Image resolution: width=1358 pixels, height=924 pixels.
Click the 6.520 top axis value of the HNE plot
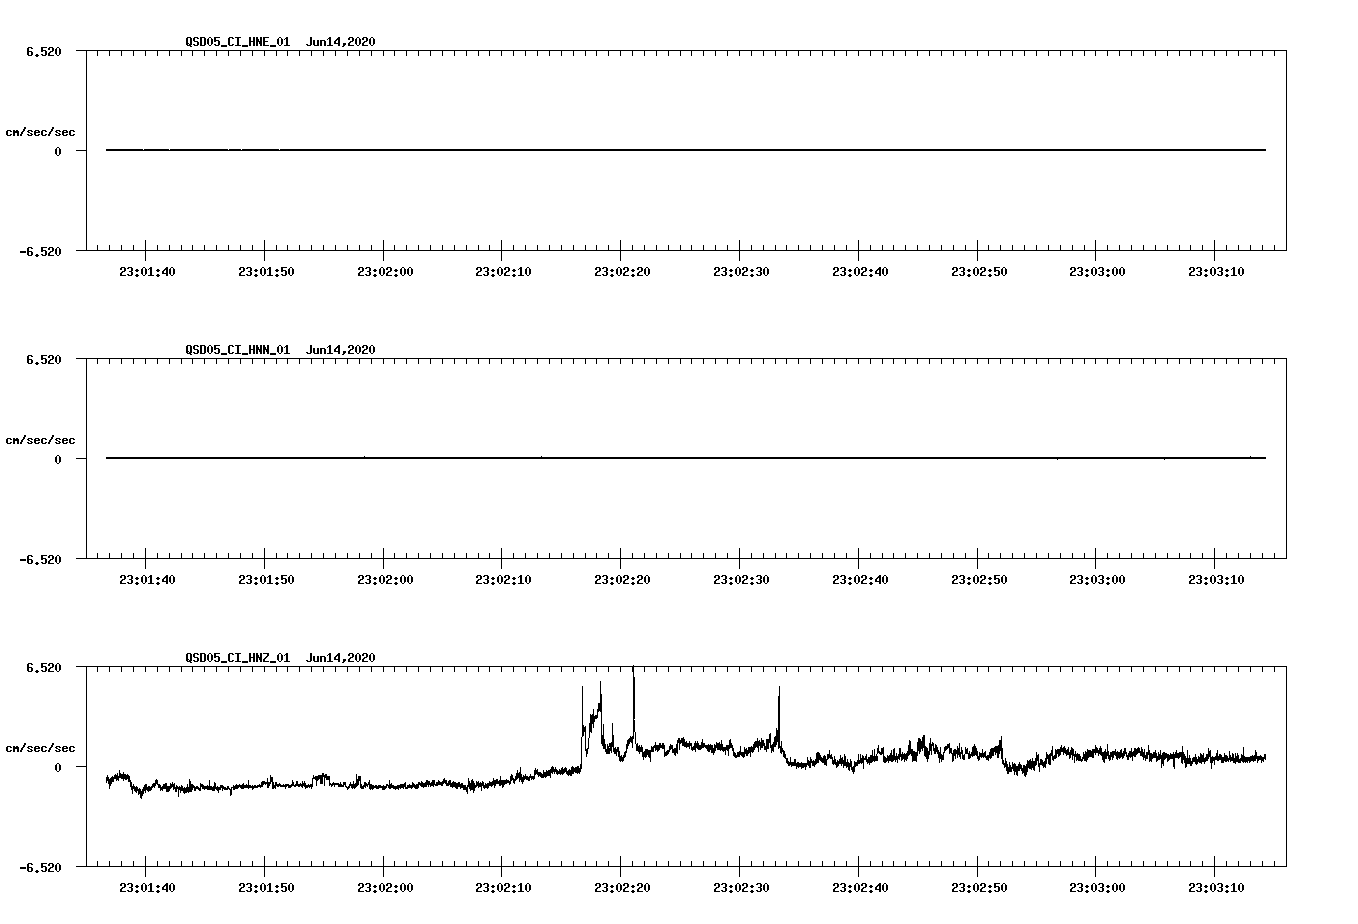(44, 51)
